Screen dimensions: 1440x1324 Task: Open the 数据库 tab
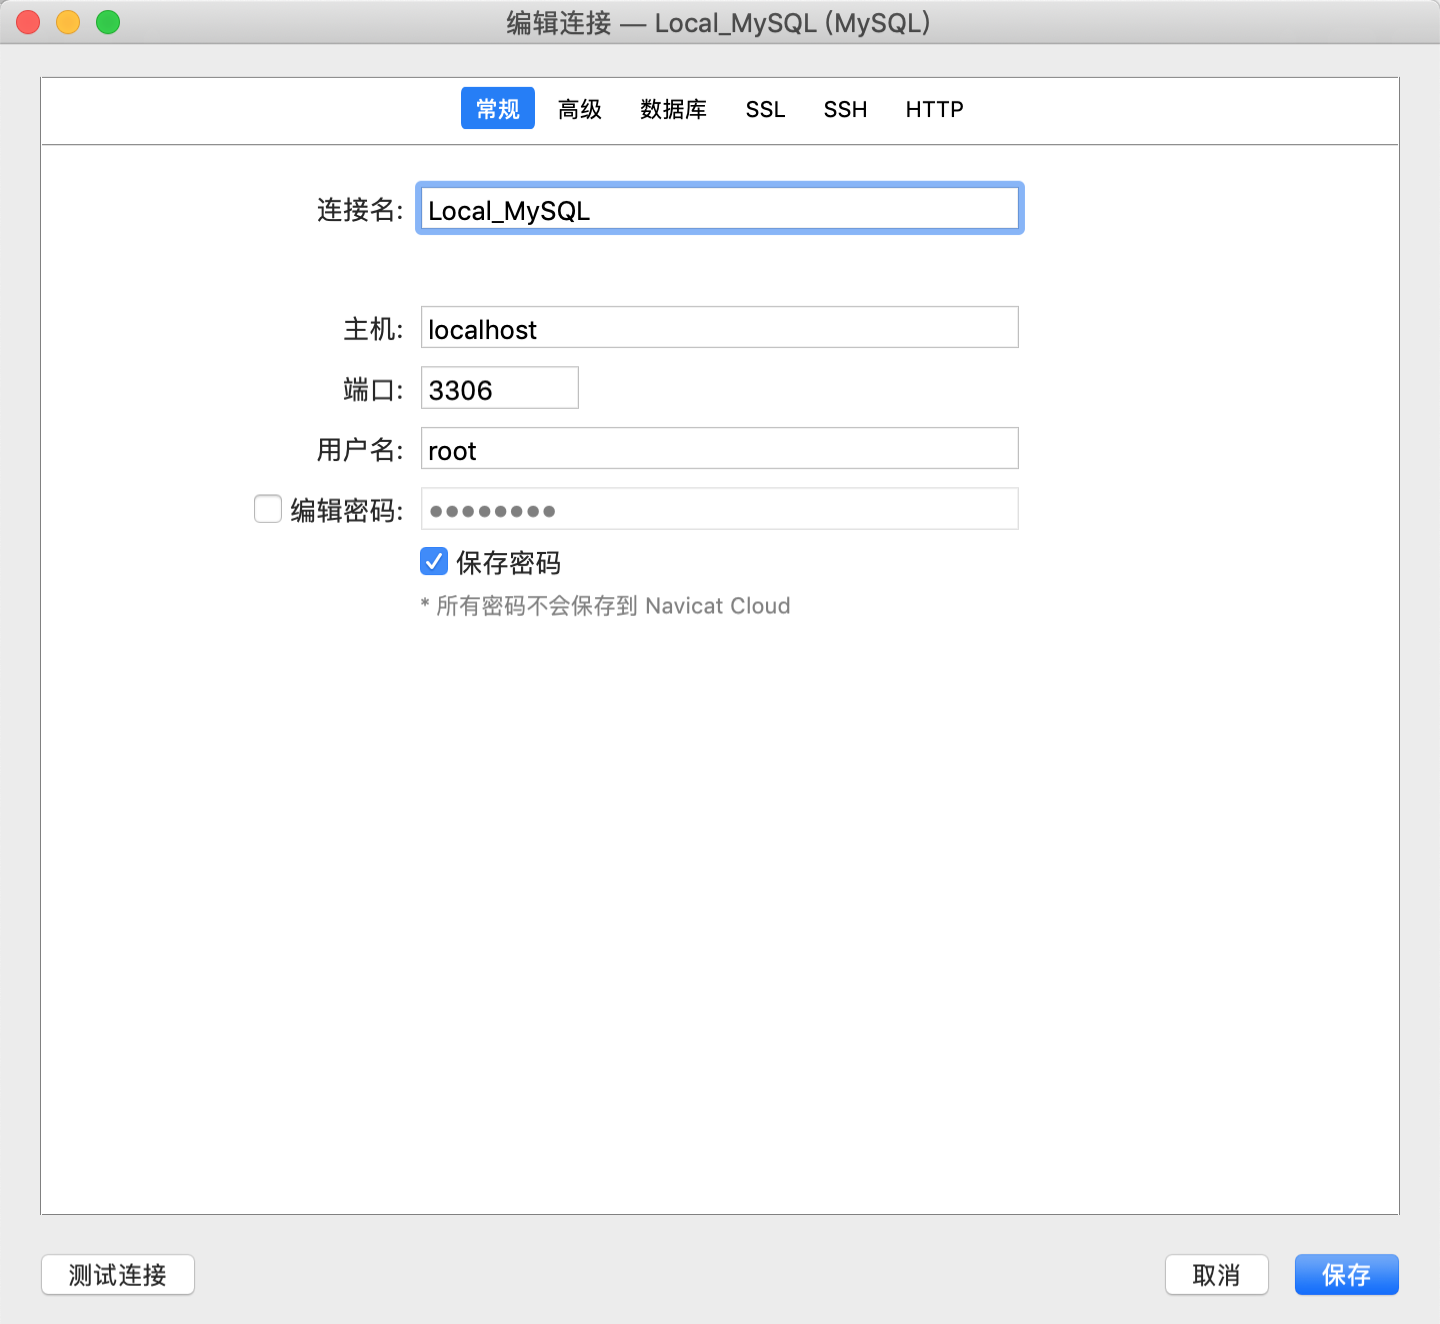coord(673,109)
